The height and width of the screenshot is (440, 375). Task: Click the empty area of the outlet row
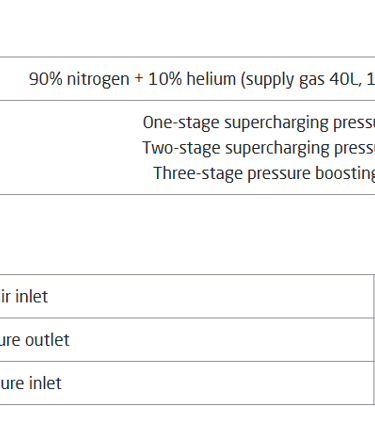coord(220,340)
